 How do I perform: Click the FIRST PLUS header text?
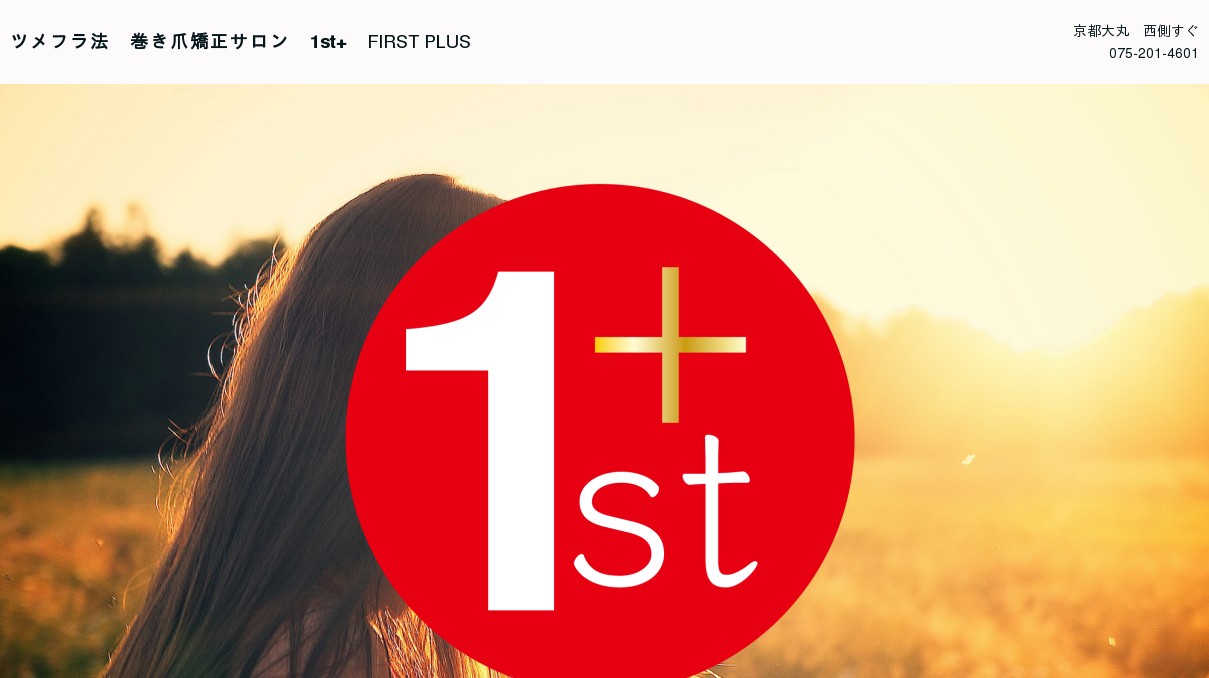(419, 42)
